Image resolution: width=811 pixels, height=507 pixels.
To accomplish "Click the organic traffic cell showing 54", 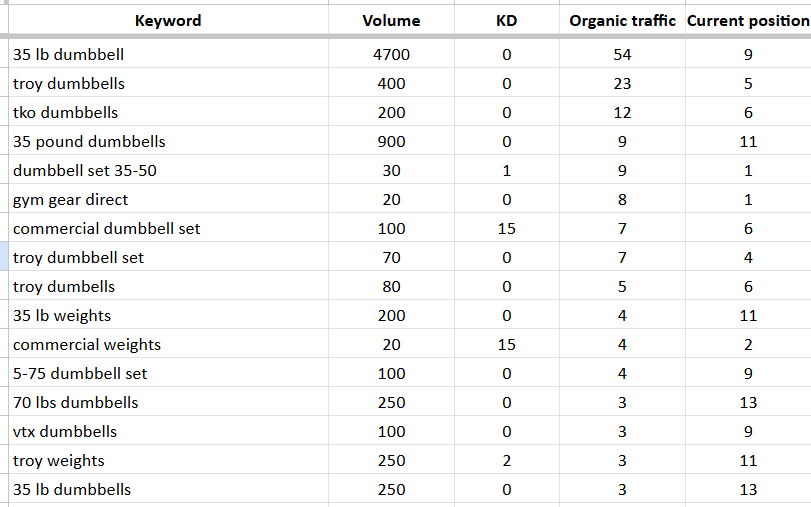I will [x=622, y=54].
